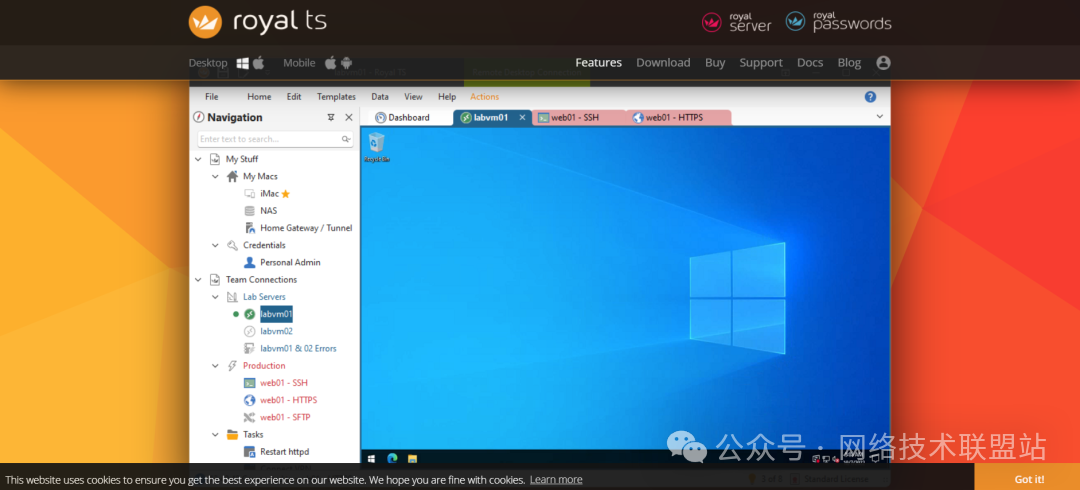1080x490 pixels.
Task: Click the Royal TS crown logo
Action: coord(205,21)
